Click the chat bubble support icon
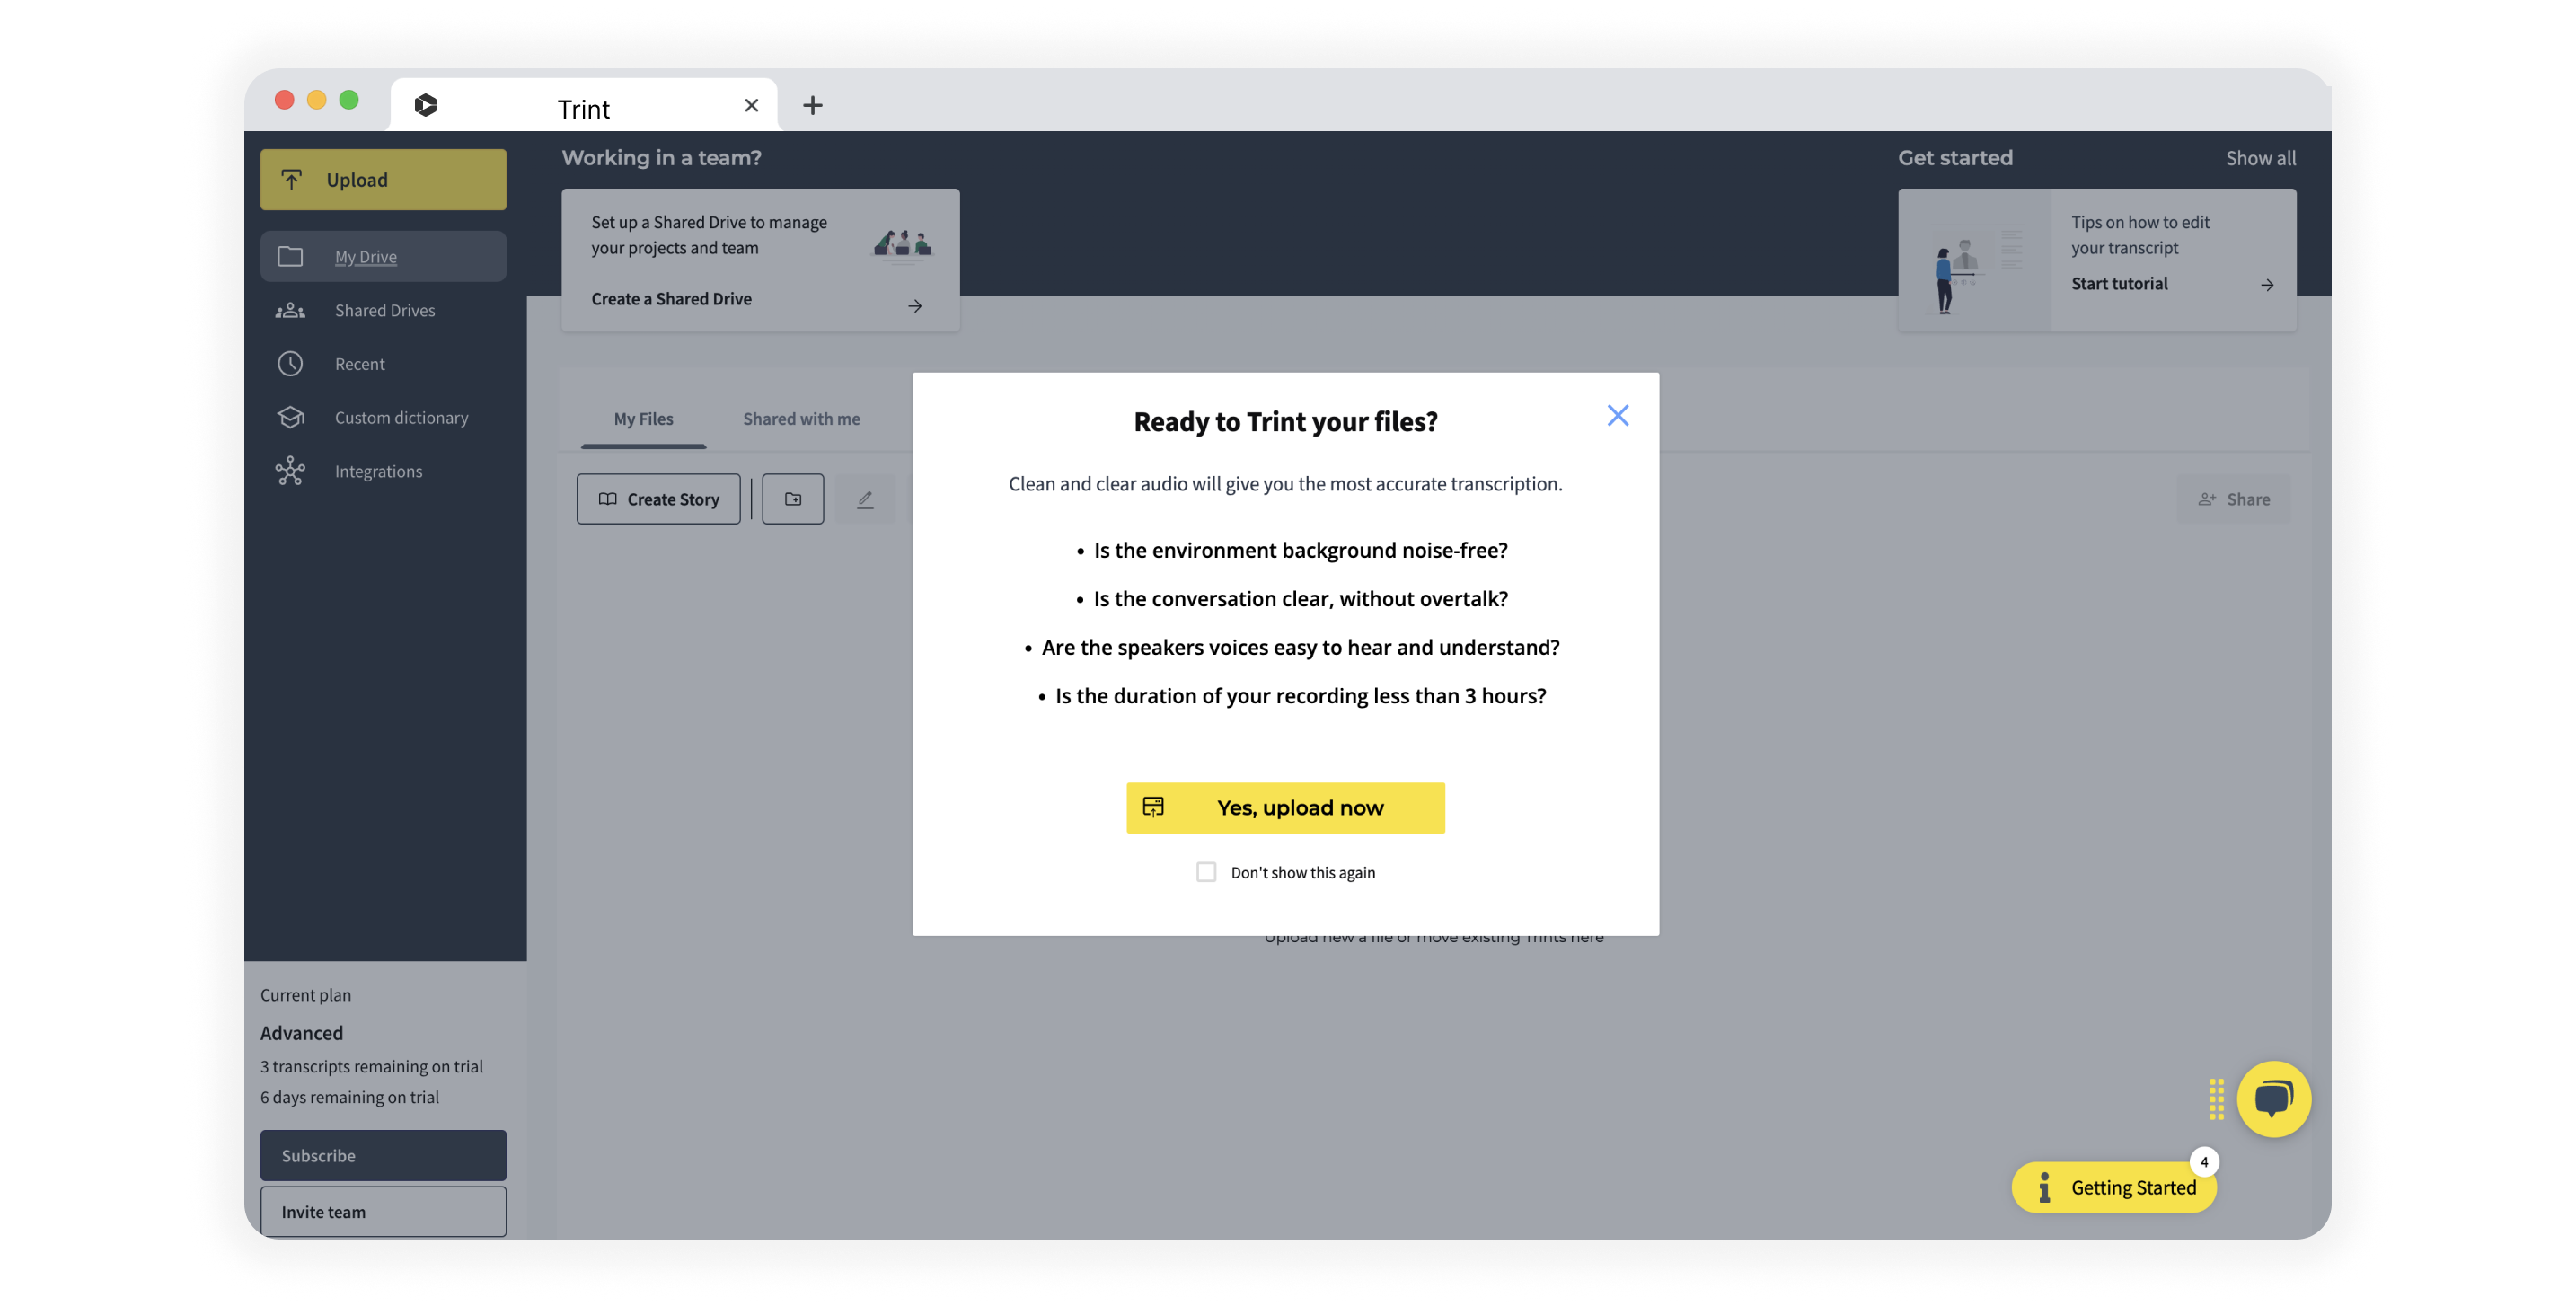The width and height of the screenshot is (2576, 1306). pos(2273,1098)
